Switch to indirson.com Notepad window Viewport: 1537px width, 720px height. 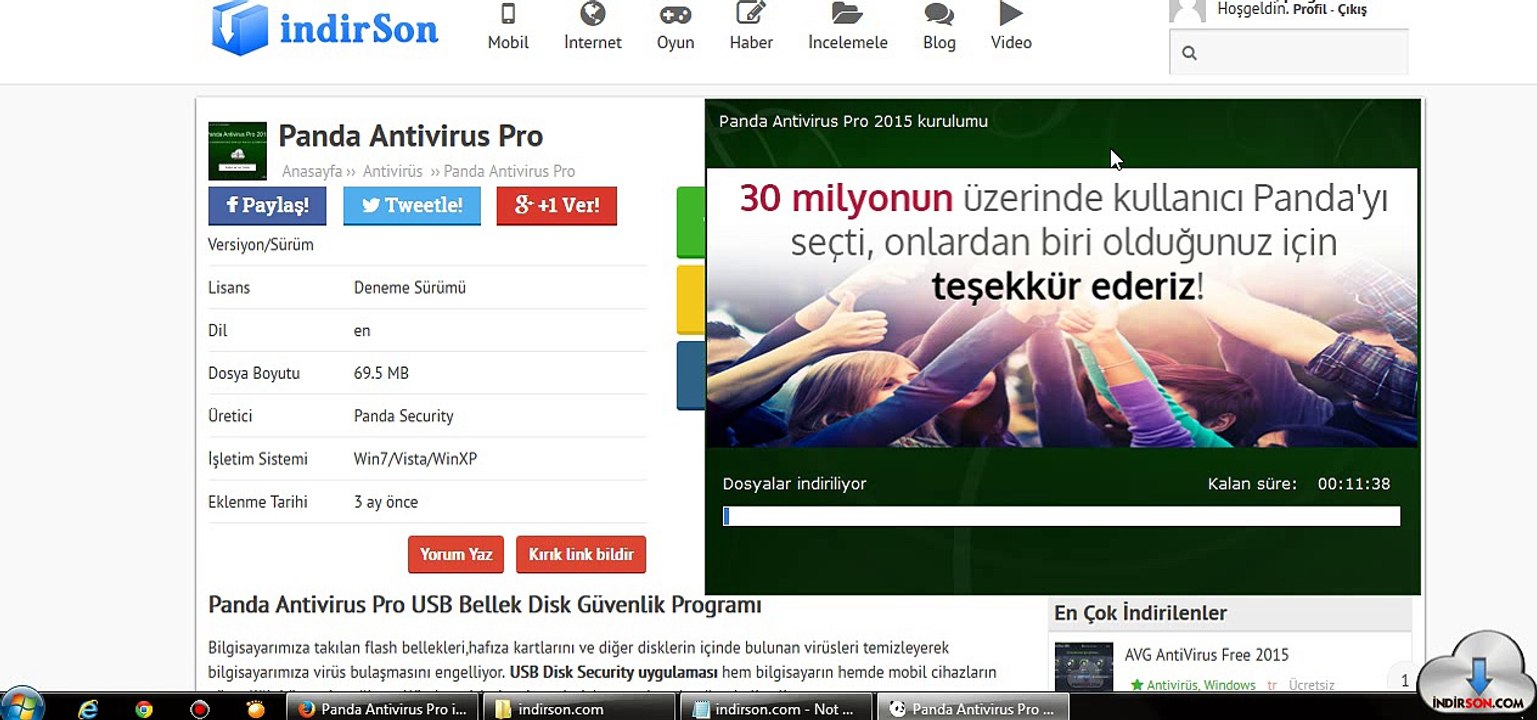(777, 709)
